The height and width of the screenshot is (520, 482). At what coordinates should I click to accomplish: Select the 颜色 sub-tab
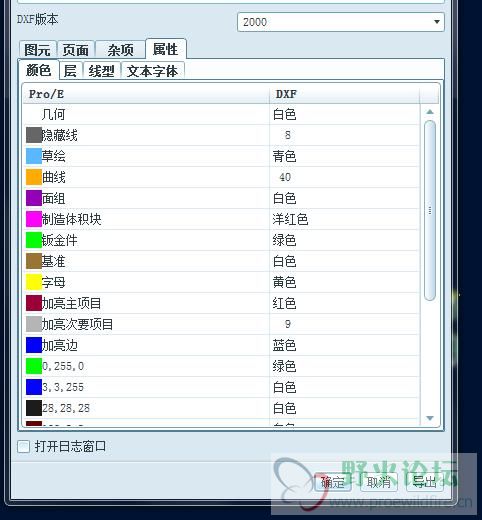pyautogui.click(x=39, y=70)
